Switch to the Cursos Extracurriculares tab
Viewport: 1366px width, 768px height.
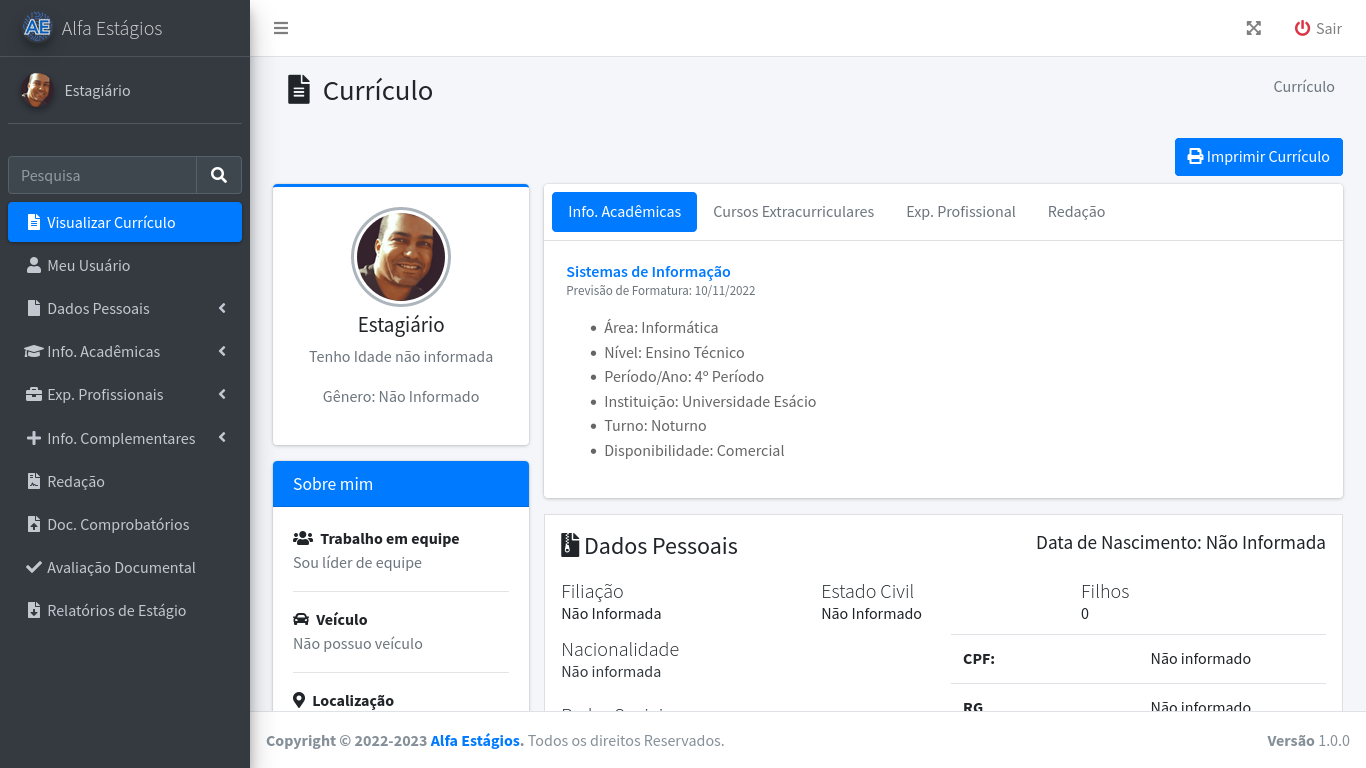[x=793, y=212]
